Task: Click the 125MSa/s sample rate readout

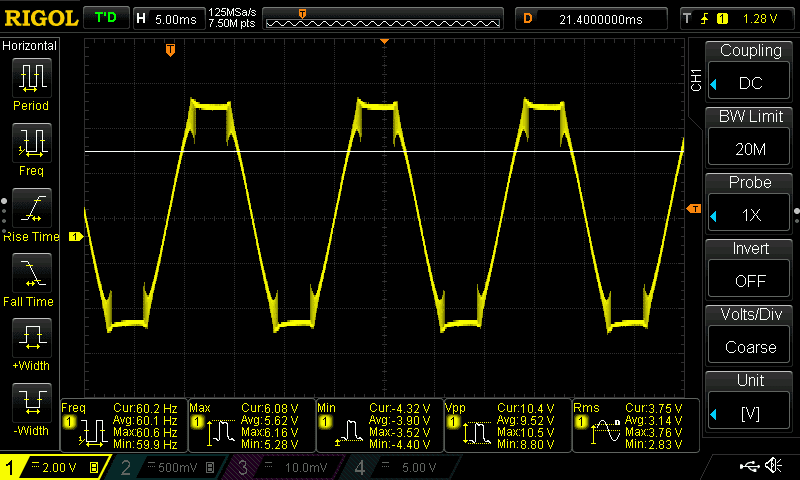Action: pyautogui.click(x=233, y=12)
